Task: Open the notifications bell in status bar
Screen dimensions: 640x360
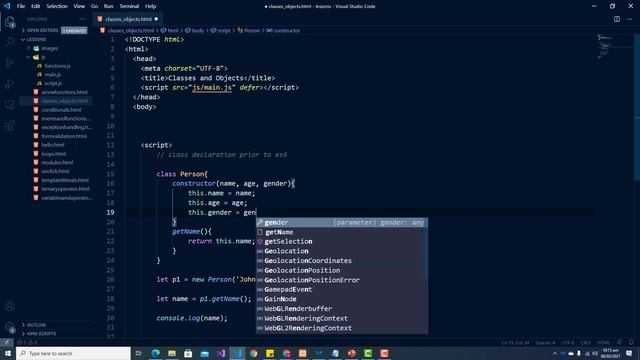Action: pyautogui.click(x=631, y=342)
